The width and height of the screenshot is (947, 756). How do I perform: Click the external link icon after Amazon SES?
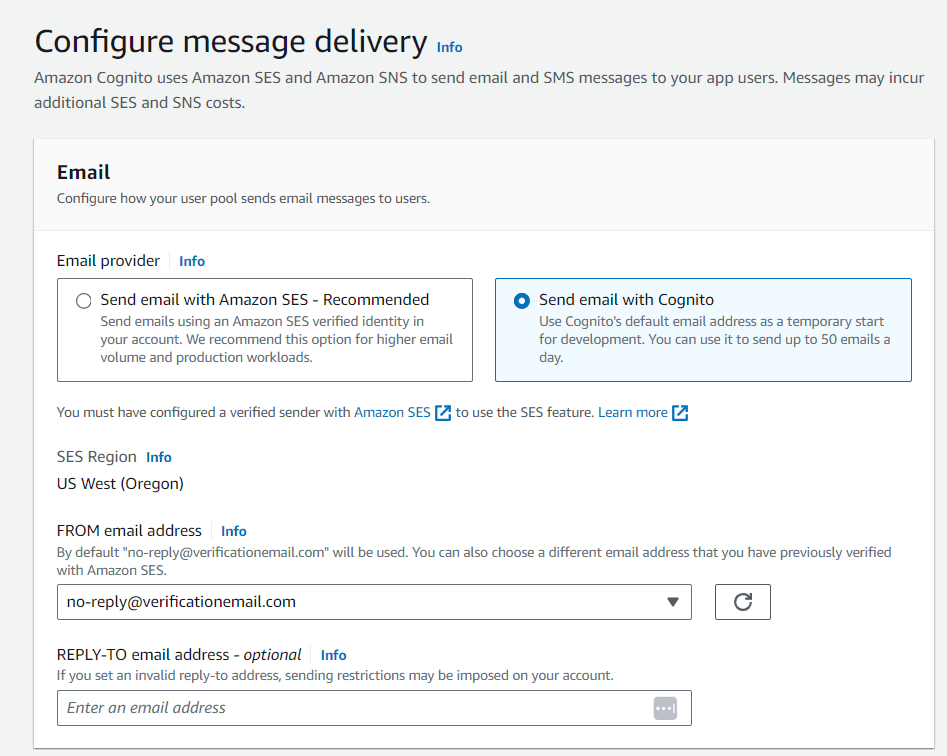pos(443,413)
